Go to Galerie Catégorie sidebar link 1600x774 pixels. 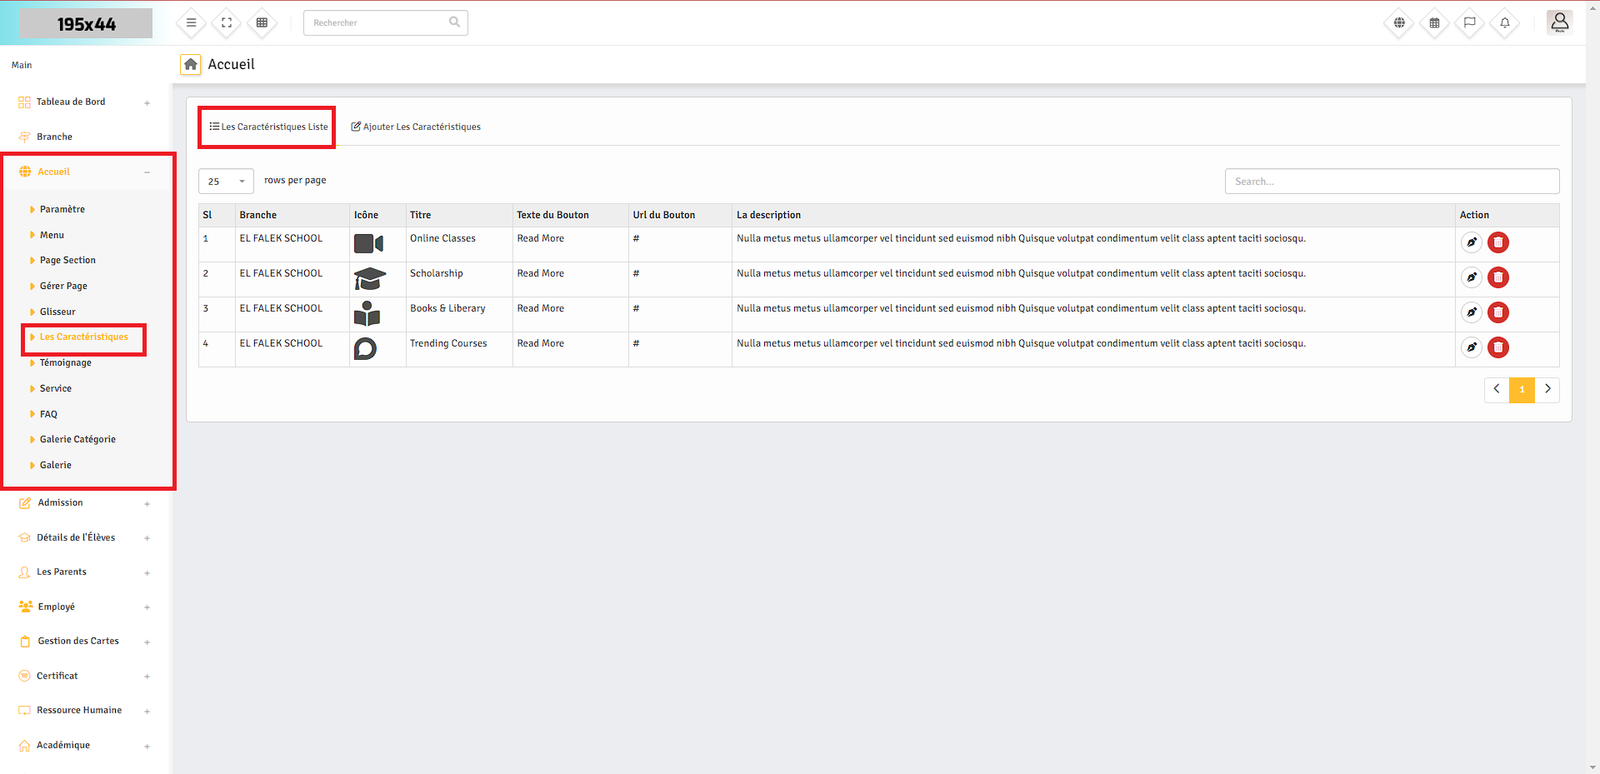click(x=77, y=439)
